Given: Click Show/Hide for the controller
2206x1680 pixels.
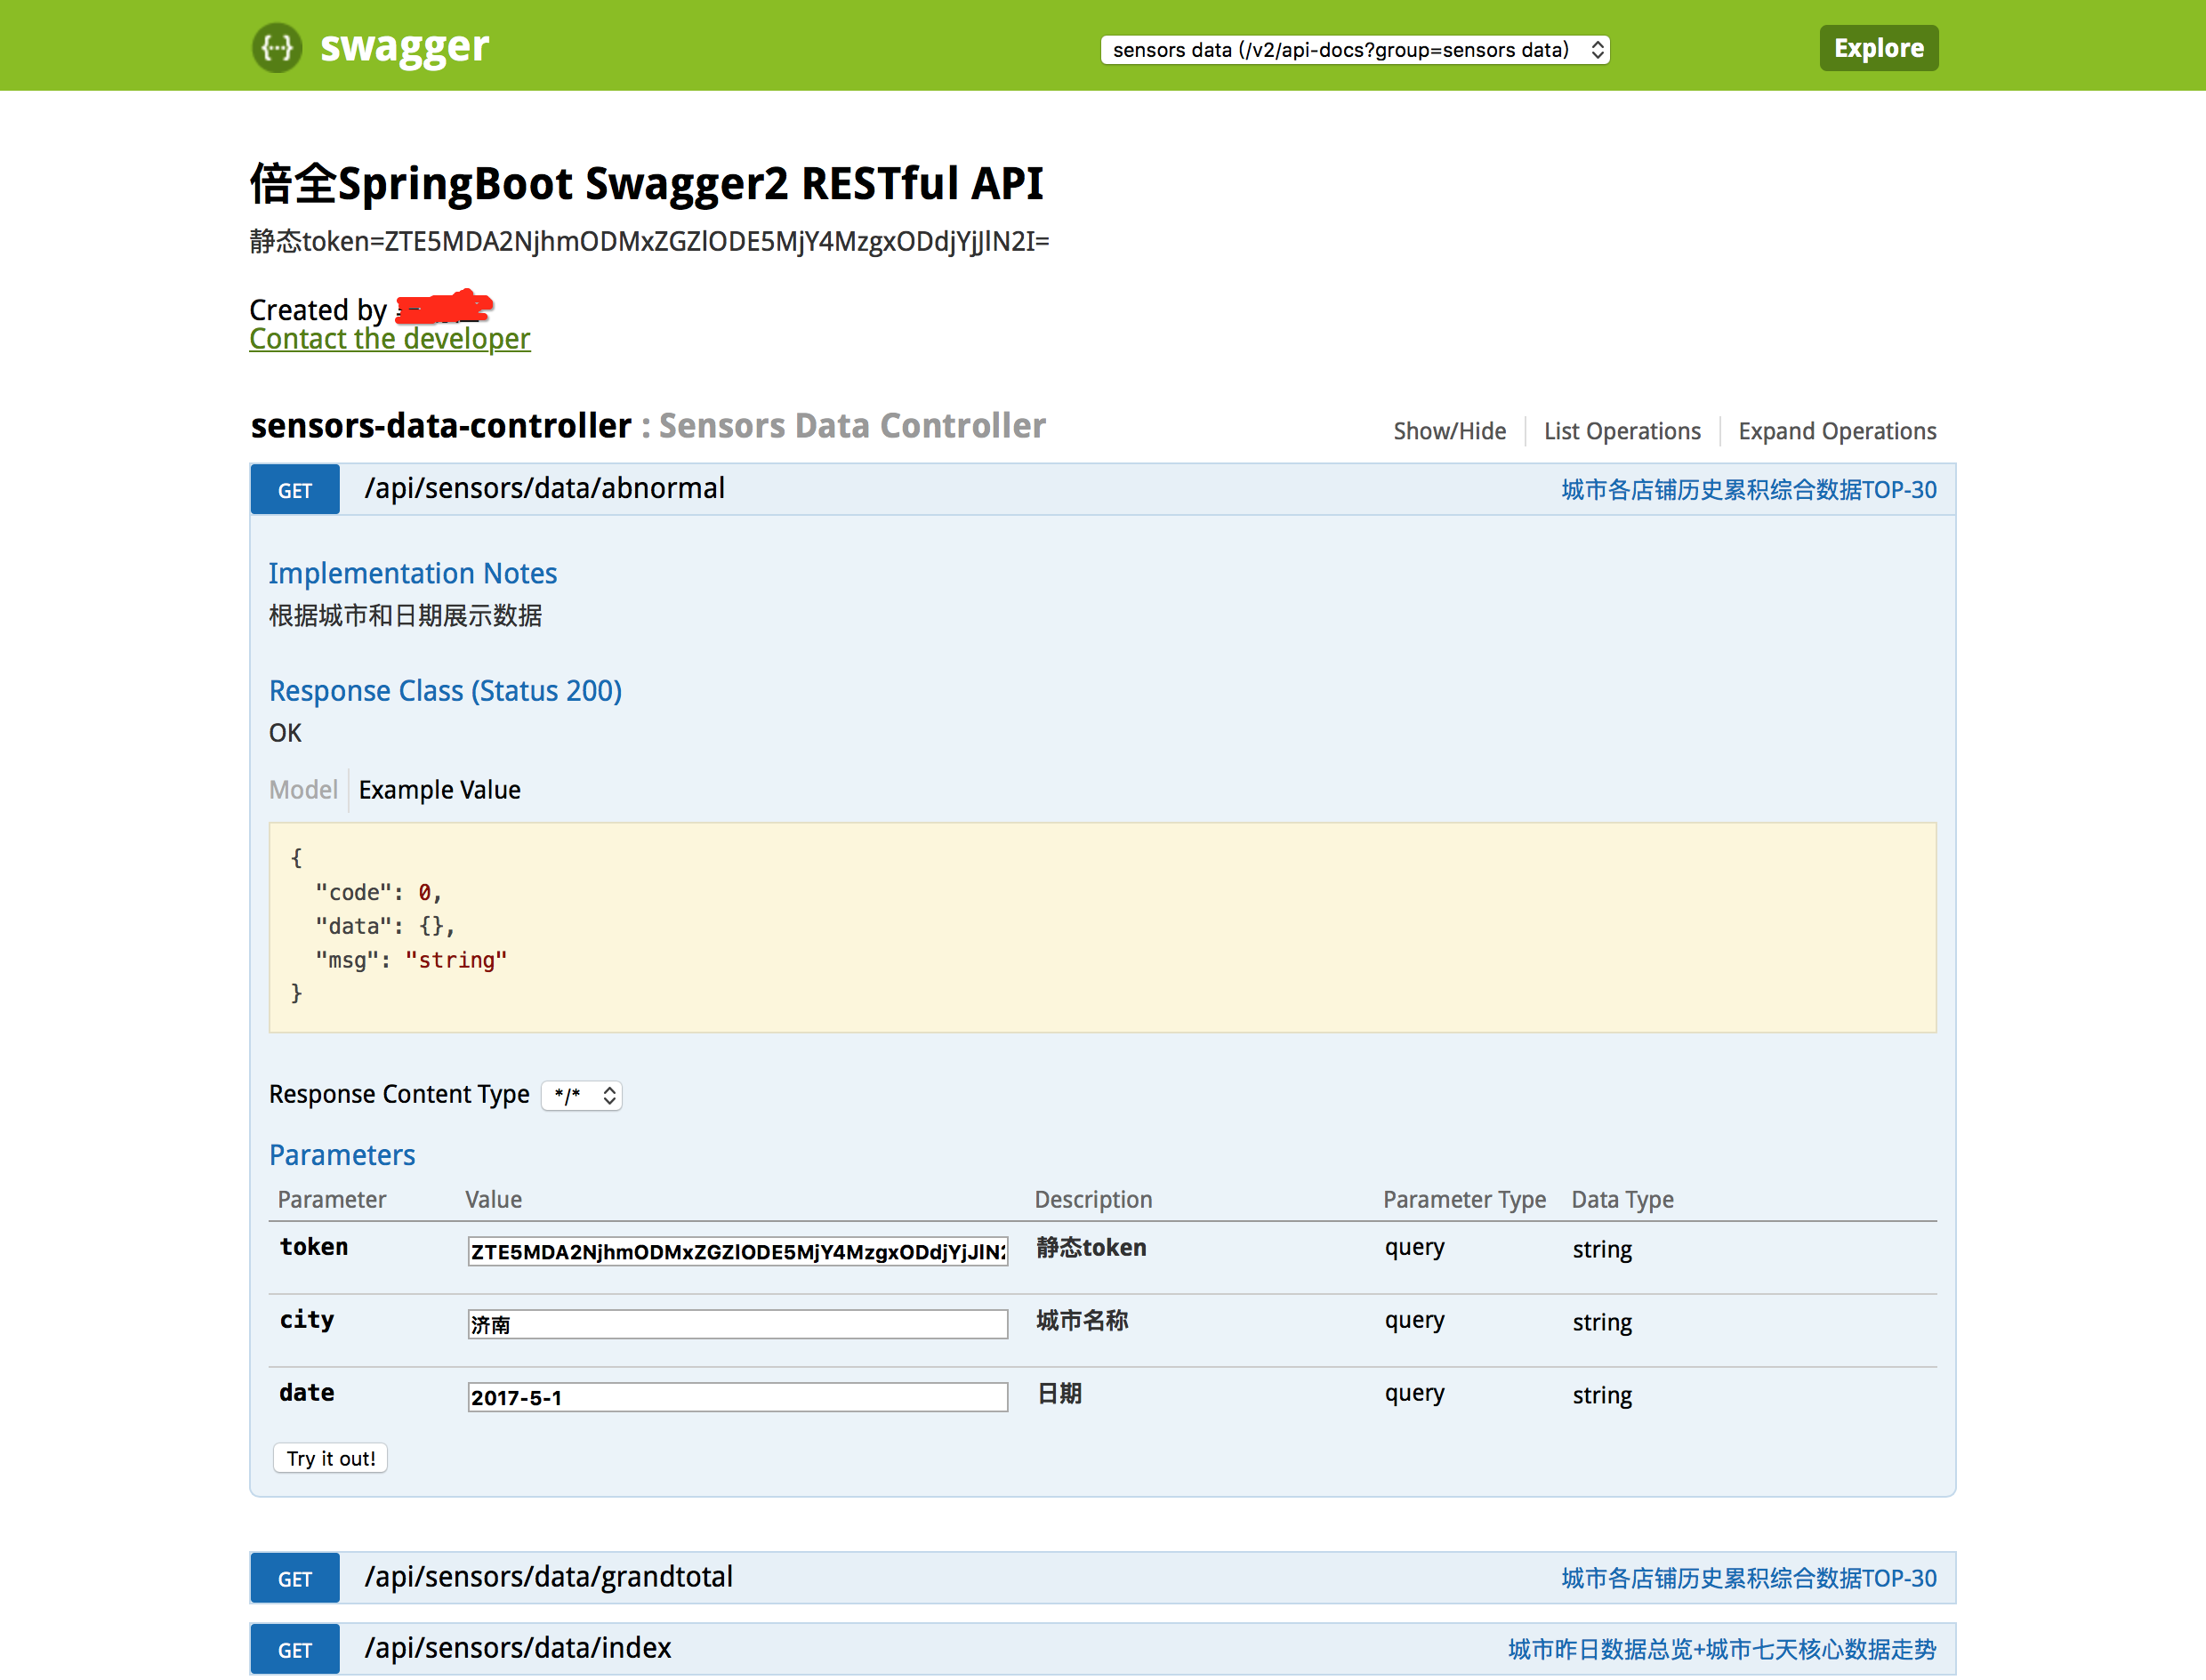Looking at the screenshot, I should point(1449,431).
